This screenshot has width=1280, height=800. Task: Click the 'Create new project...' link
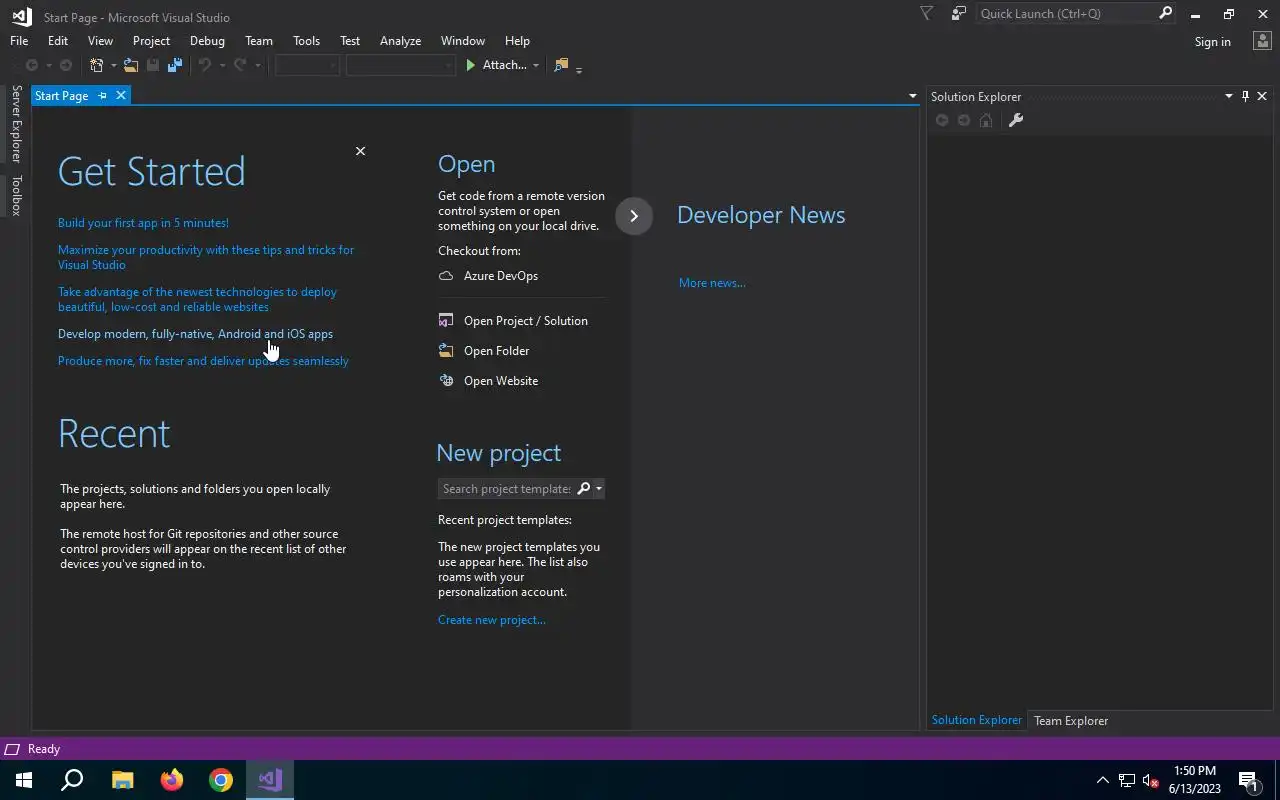491,620
